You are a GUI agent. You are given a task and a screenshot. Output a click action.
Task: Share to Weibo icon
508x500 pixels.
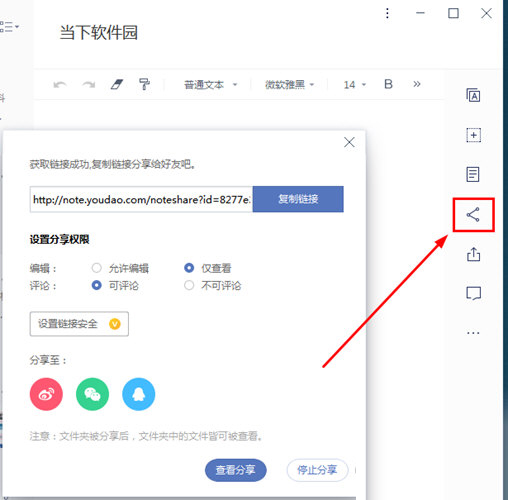pyautogui.click(x=46, y=394)
